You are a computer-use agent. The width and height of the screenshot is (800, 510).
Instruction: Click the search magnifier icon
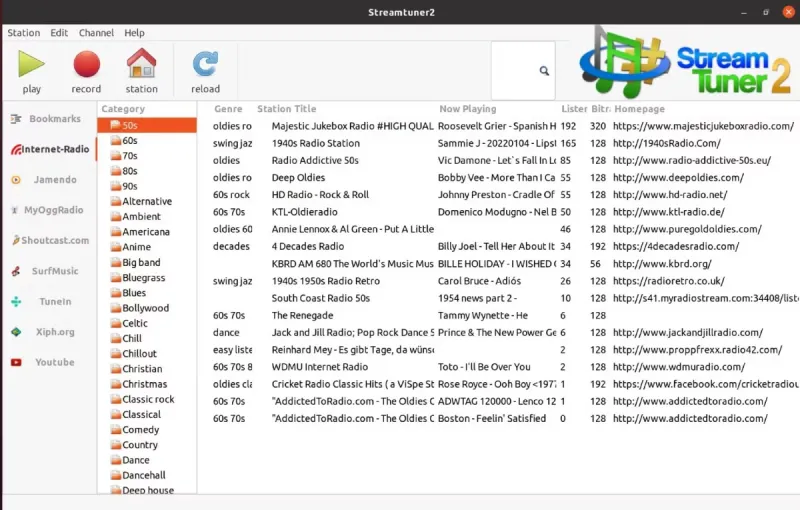pyautogui.click(x=544, y=71)
